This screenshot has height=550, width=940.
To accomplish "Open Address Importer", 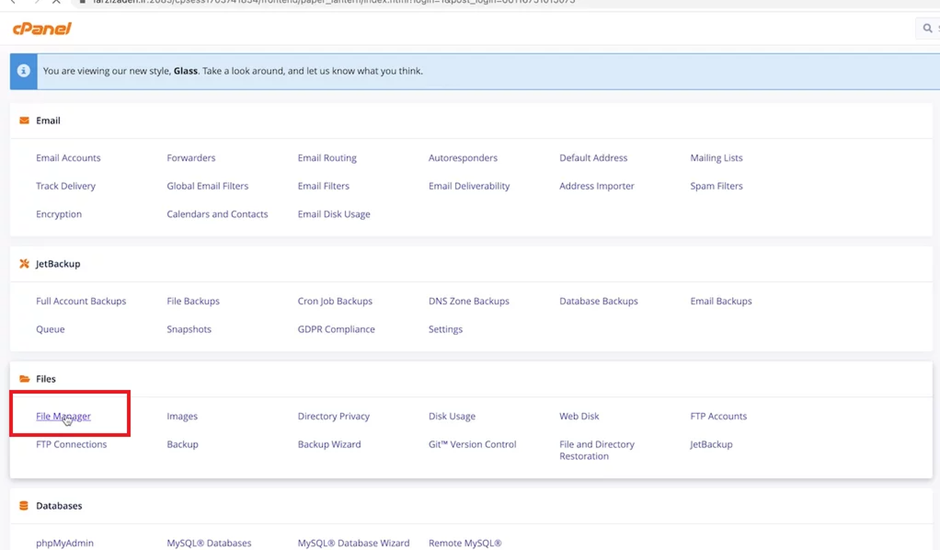I will 596,186.
